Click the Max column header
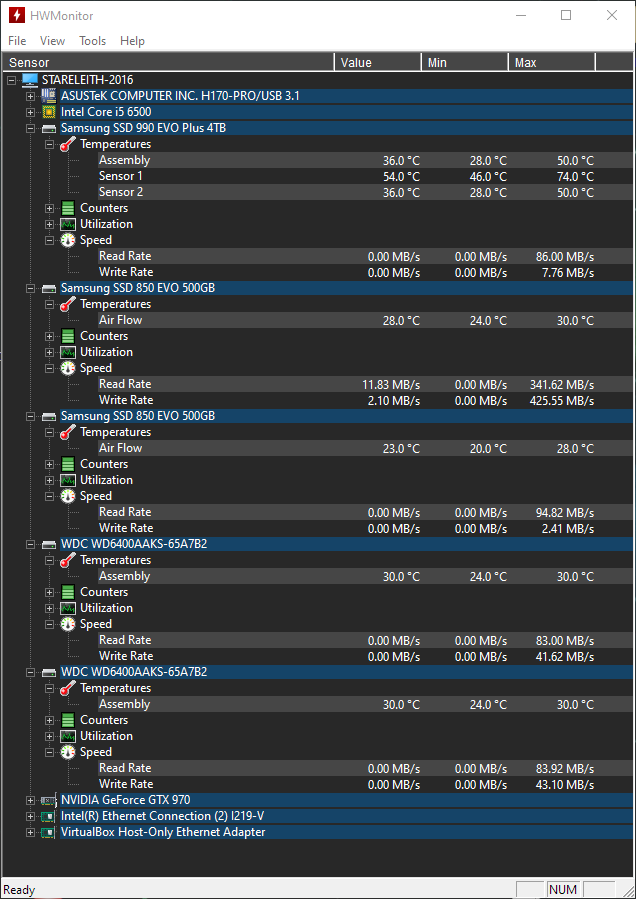The width and height of the screenshot is (636, 899). 552,62
